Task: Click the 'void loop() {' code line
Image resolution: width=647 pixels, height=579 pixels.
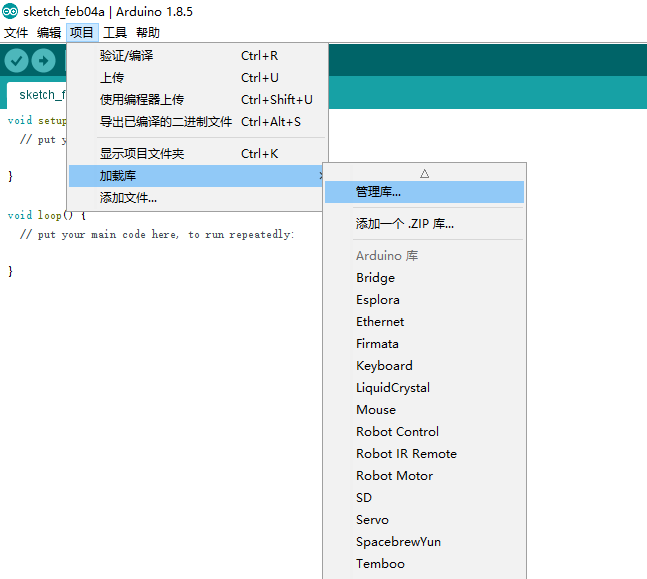Action: (47, 215)
